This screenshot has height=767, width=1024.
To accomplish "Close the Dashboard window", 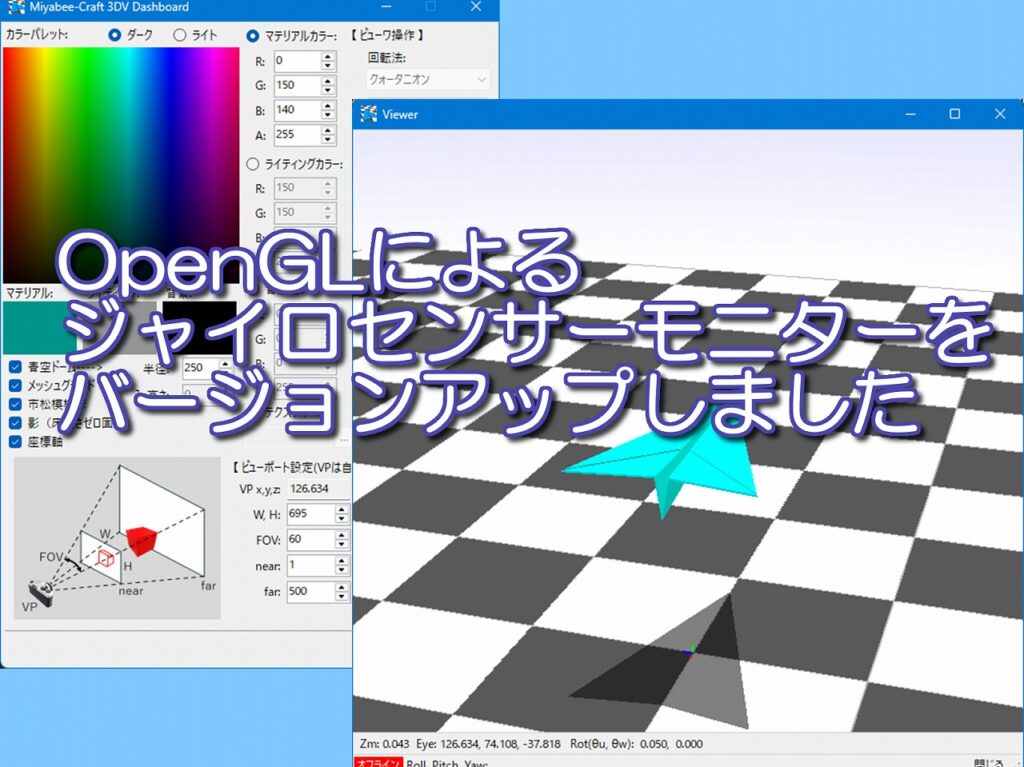I will point(476,7).
